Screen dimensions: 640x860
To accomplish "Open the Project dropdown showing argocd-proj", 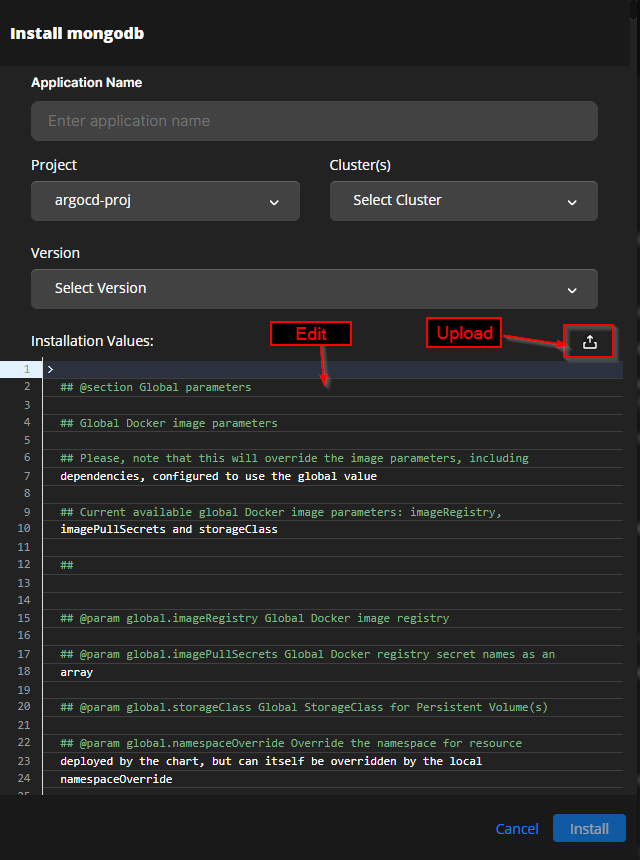I will pos(165,201).
